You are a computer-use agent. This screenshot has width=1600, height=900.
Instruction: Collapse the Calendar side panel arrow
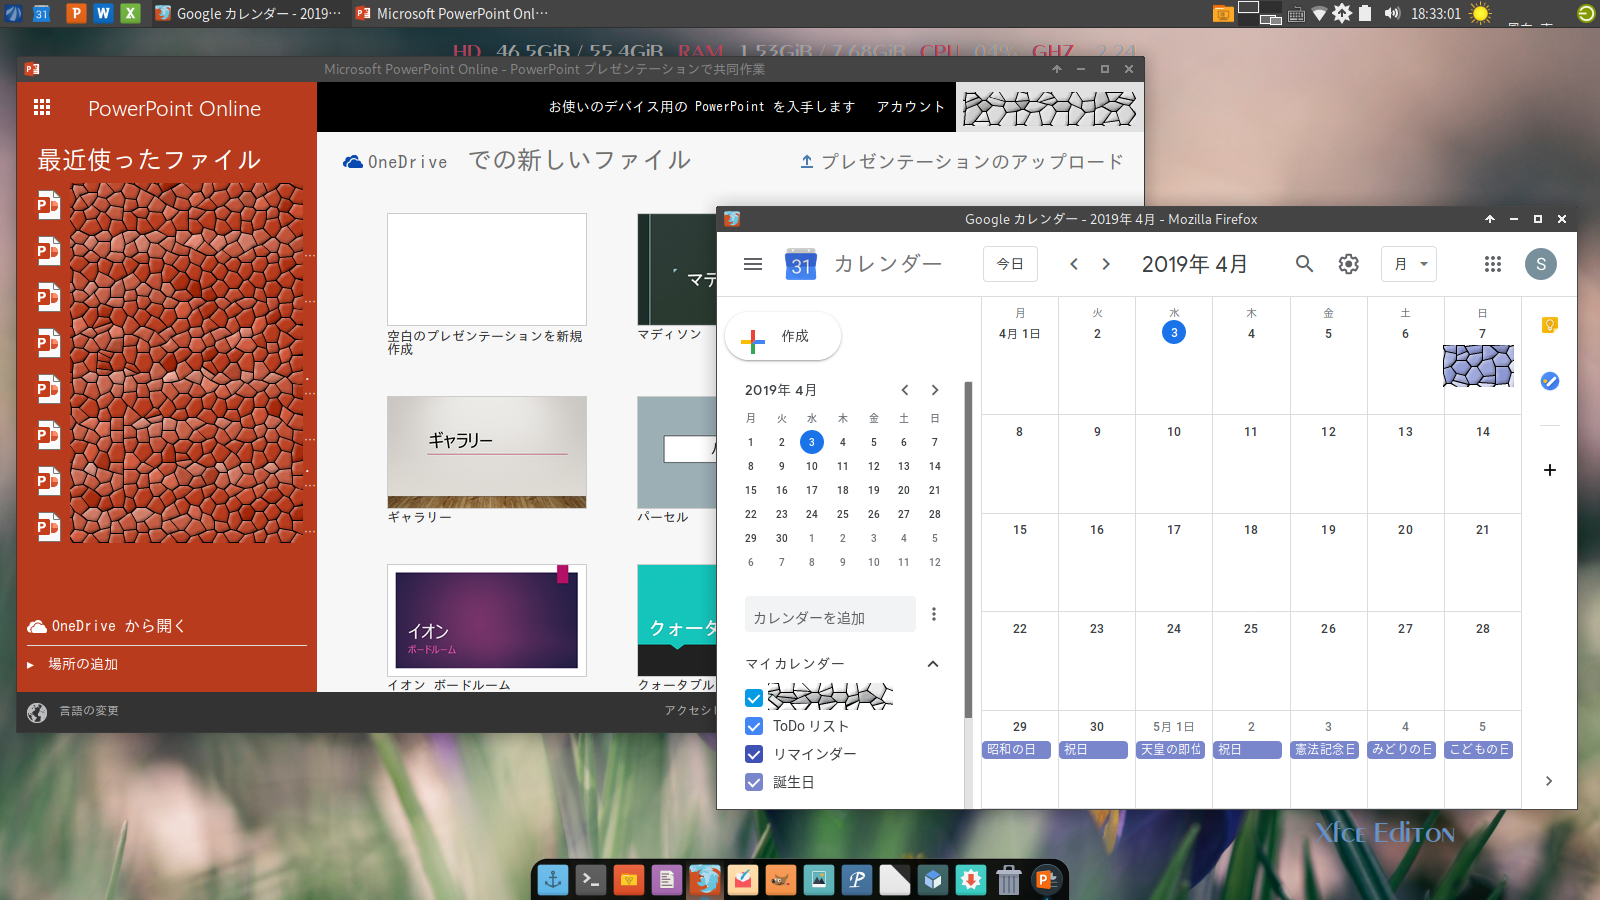pos(1549,781)
